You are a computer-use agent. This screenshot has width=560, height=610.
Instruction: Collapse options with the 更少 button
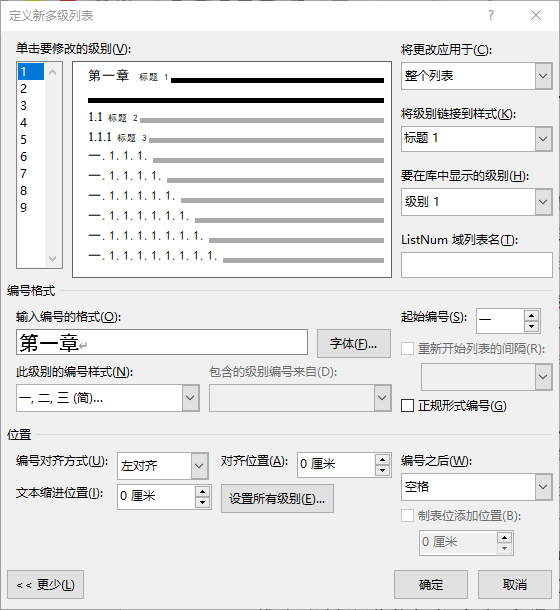pyautogui.click(x=46, y=585)
